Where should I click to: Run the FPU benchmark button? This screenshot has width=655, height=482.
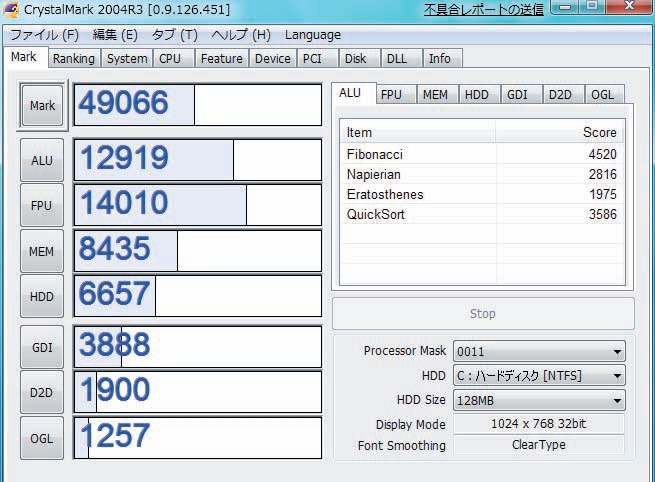[42, 205]
